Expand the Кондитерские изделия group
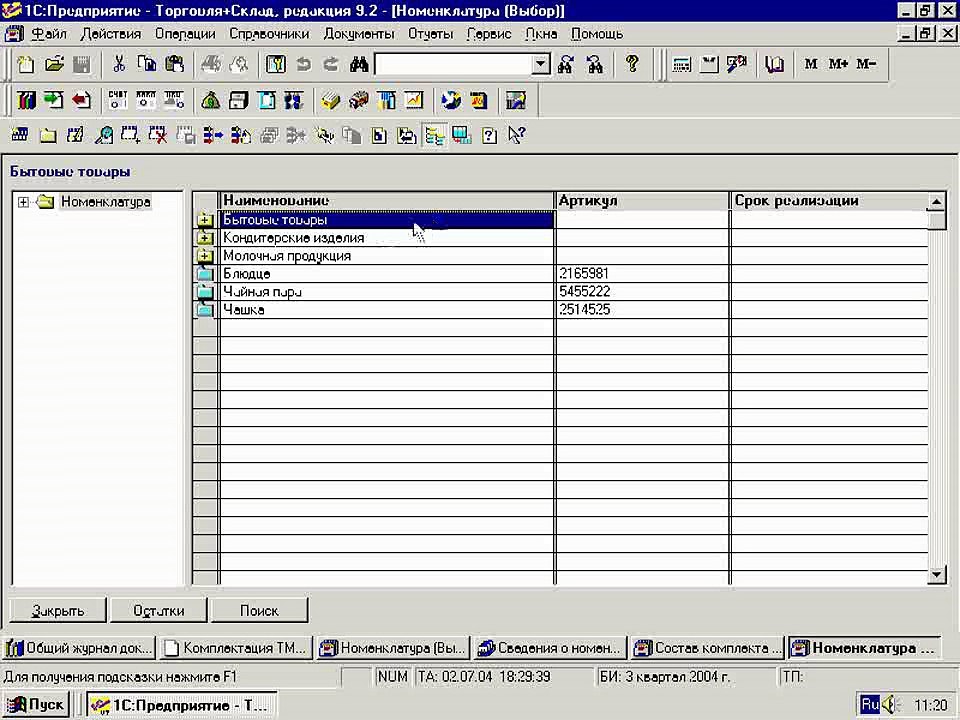Viewport: 960px width, 720px height. click(x=204, y=238)
